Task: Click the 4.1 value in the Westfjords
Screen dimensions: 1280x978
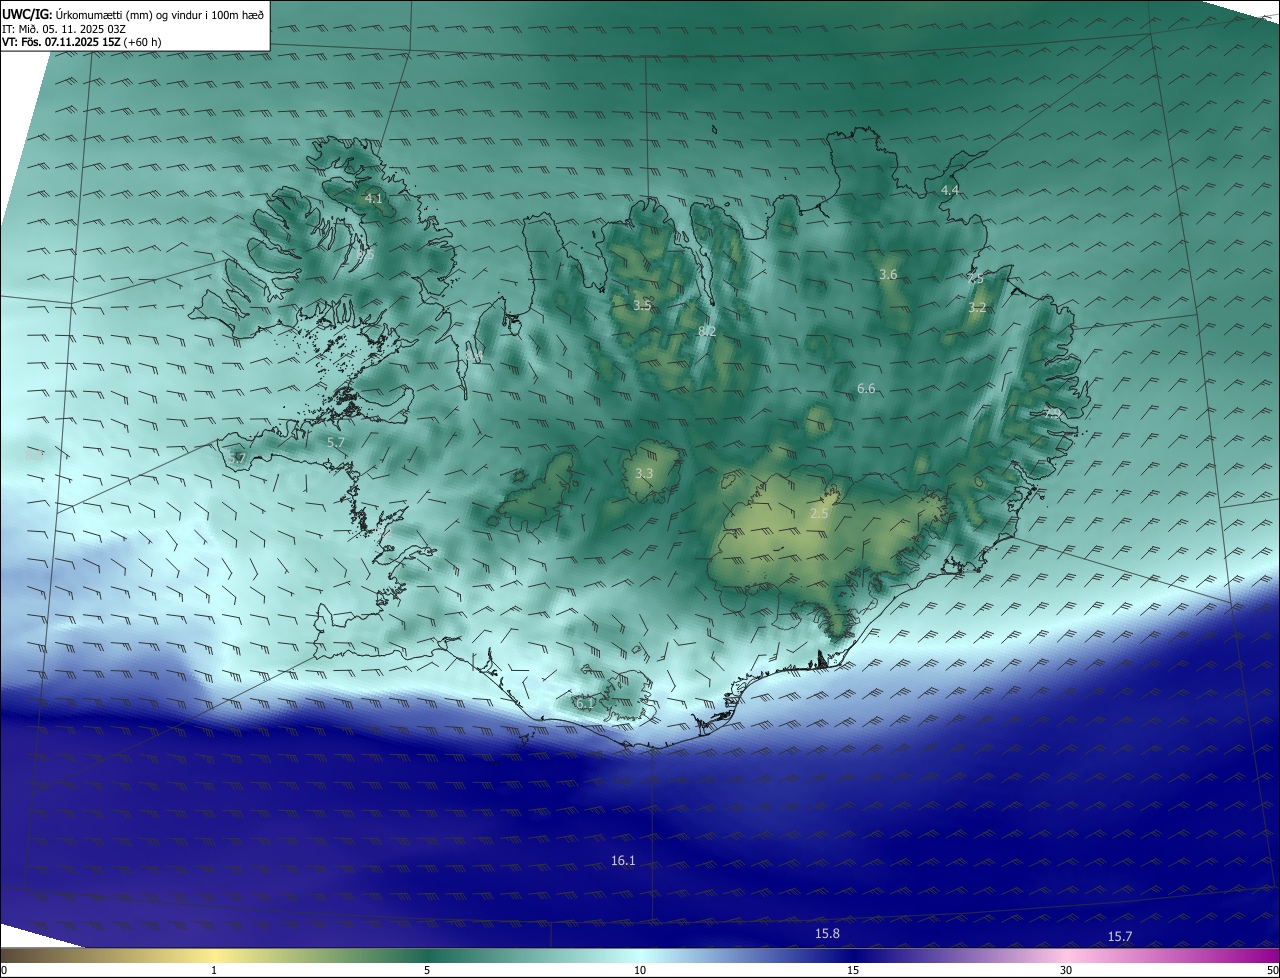Action: (x=373, y=199)
